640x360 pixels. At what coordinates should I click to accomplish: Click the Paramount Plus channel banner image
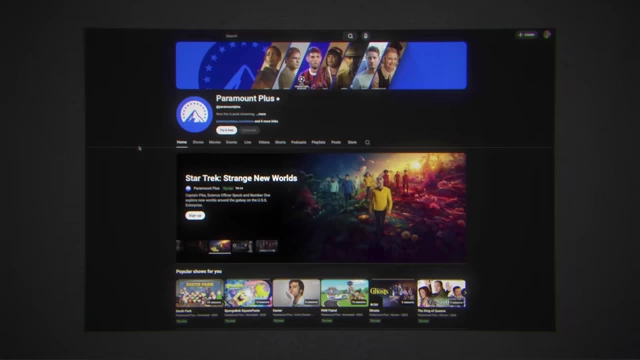[321, 65]
